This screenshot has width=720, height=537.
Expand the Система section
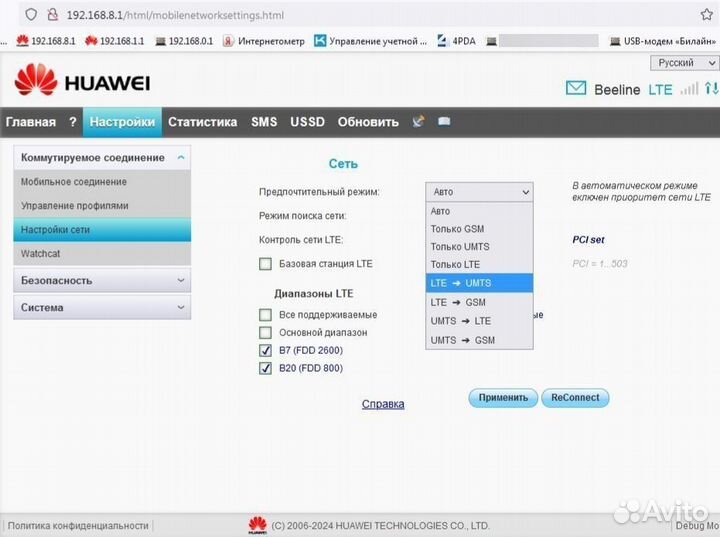[x=102, y=307]
